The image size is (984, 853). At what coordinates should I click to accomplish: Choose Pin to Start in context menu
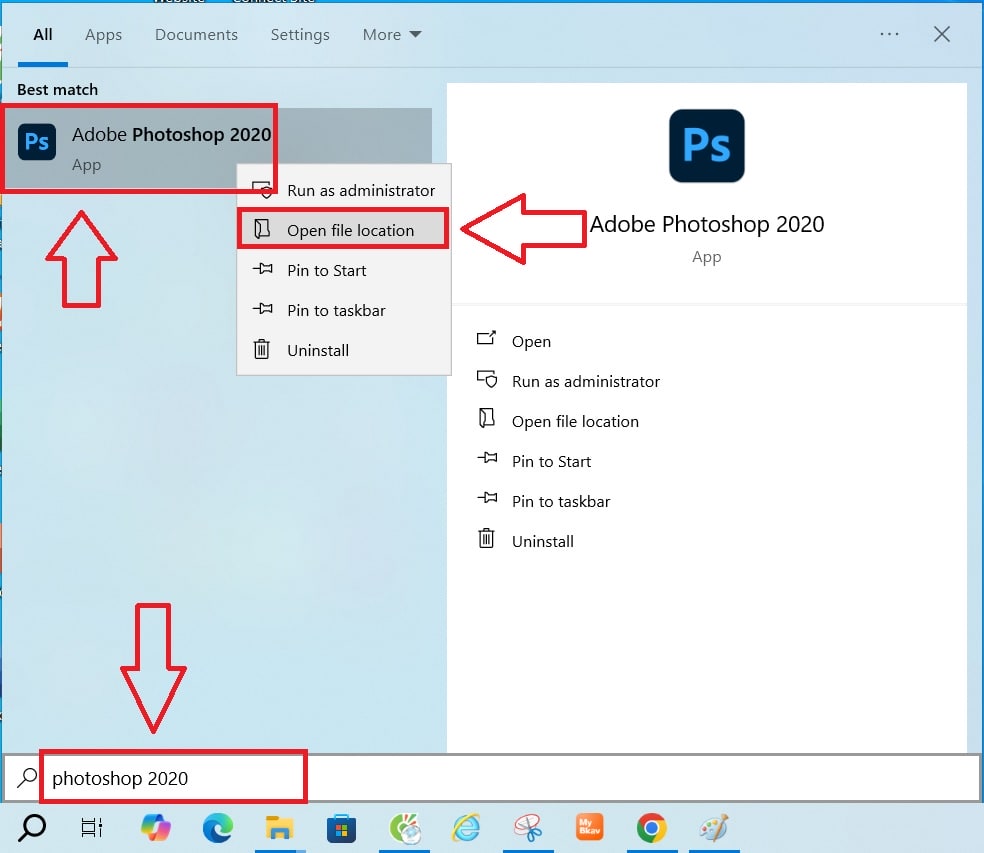pyautogui.click(x=344, y=271)
